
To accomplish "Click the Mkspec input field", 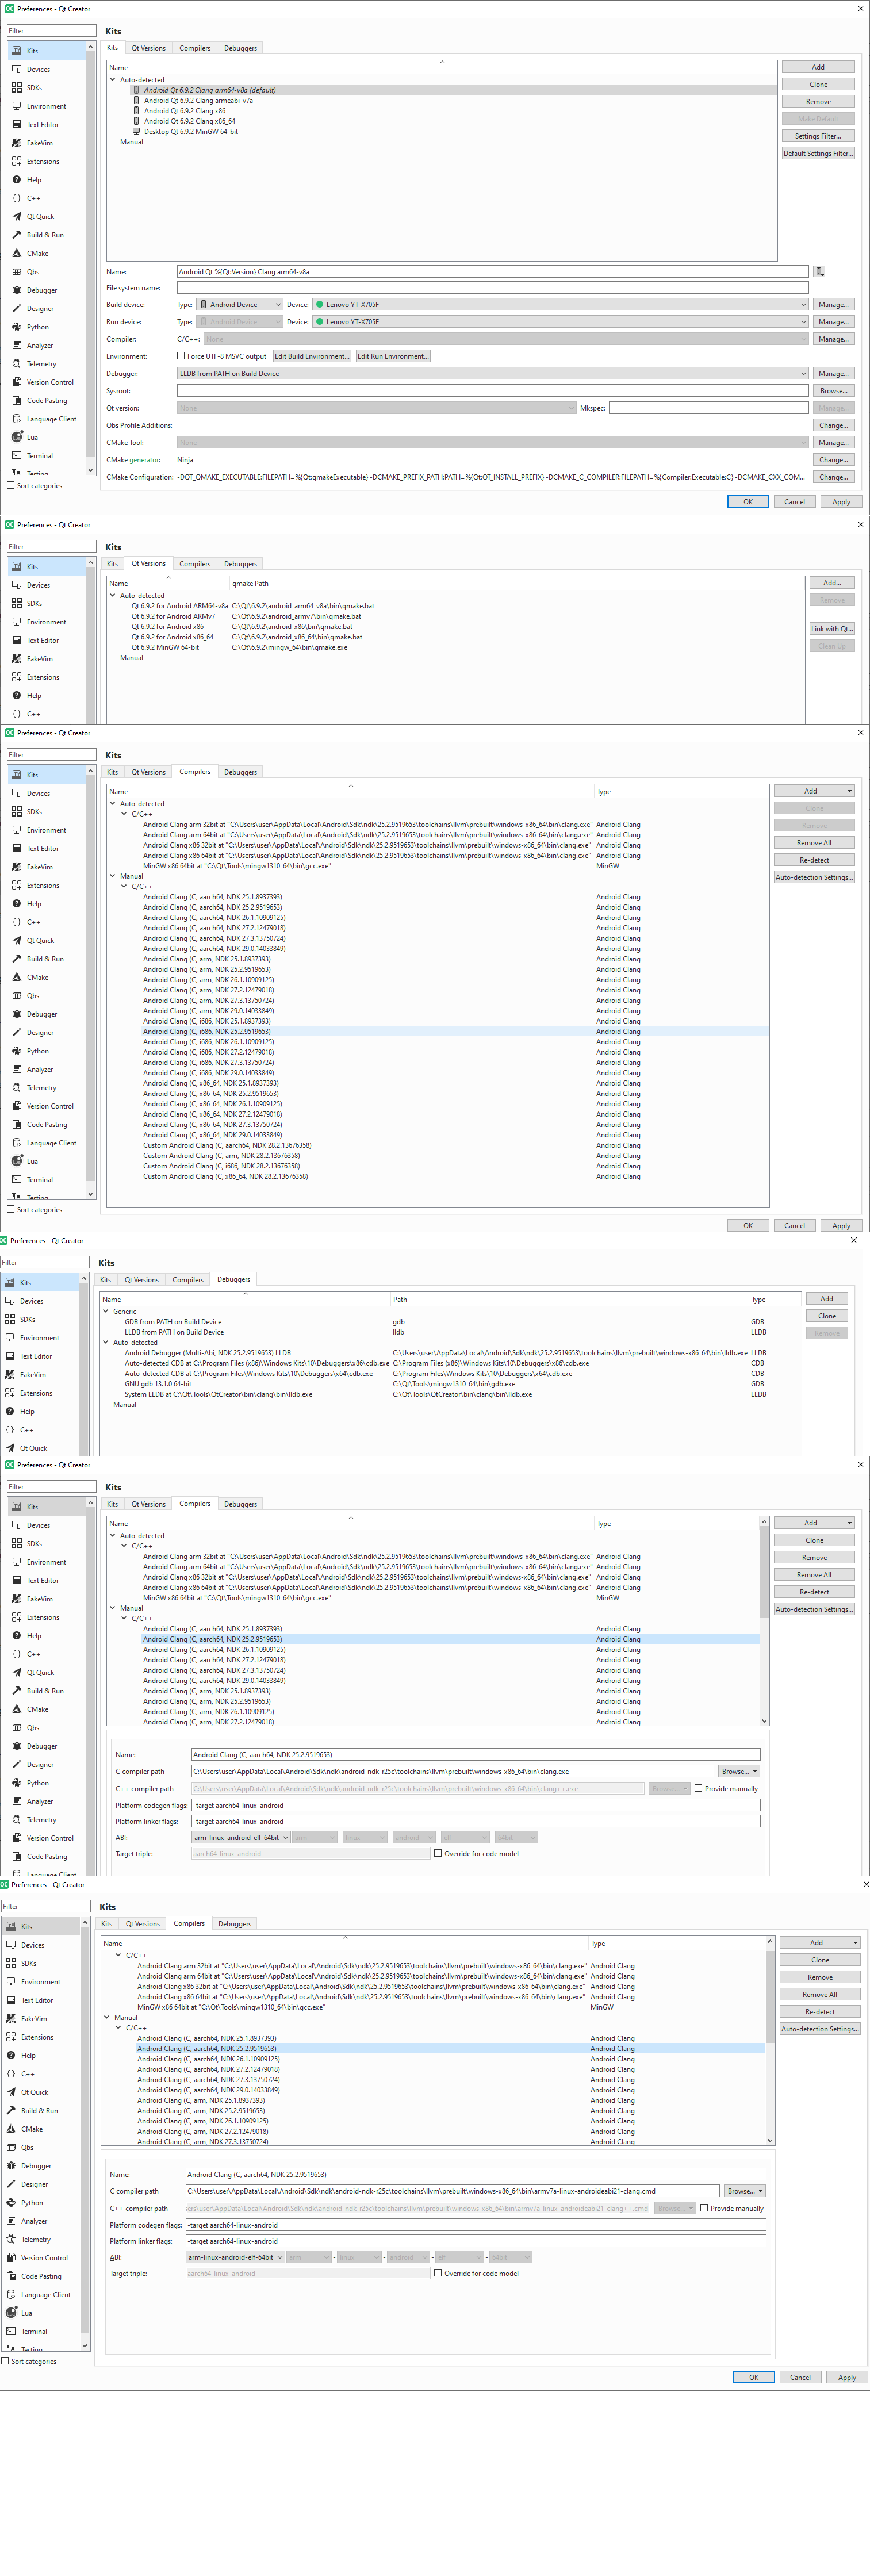I will [x=709, y=408].
